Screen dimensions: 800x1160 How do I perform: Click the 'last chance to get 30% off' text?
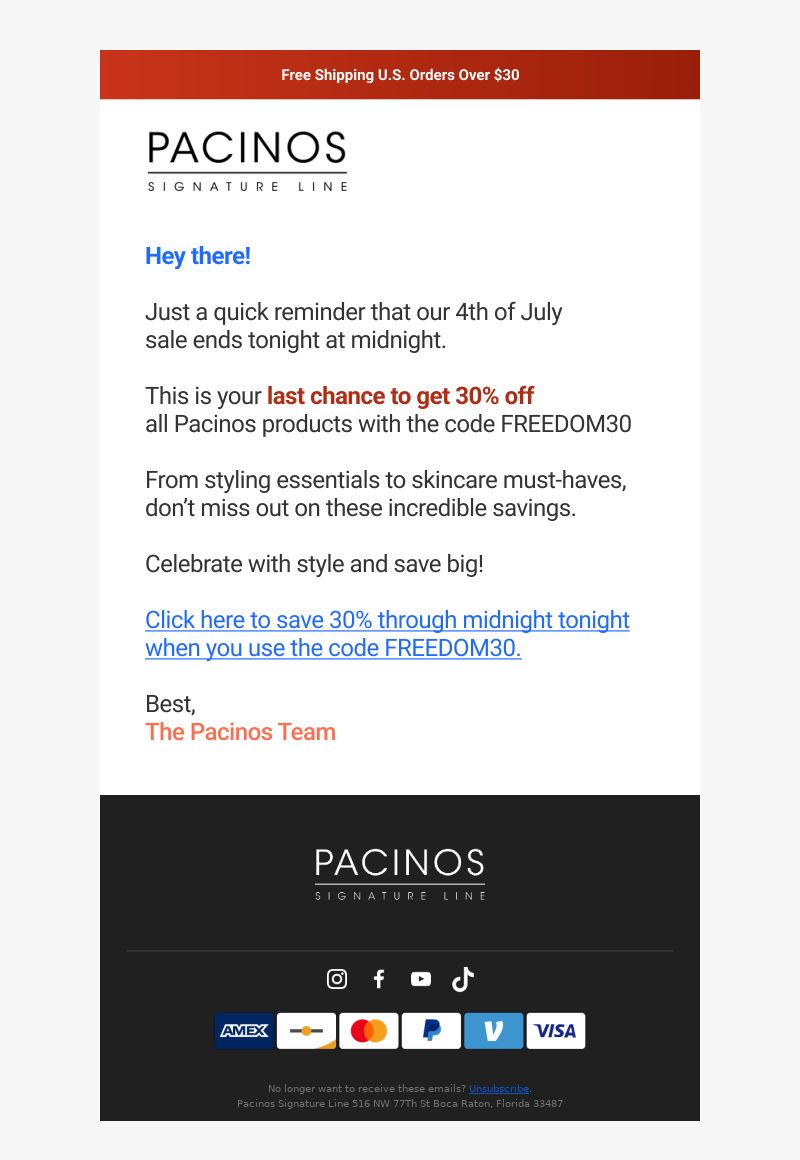(400, 396)
